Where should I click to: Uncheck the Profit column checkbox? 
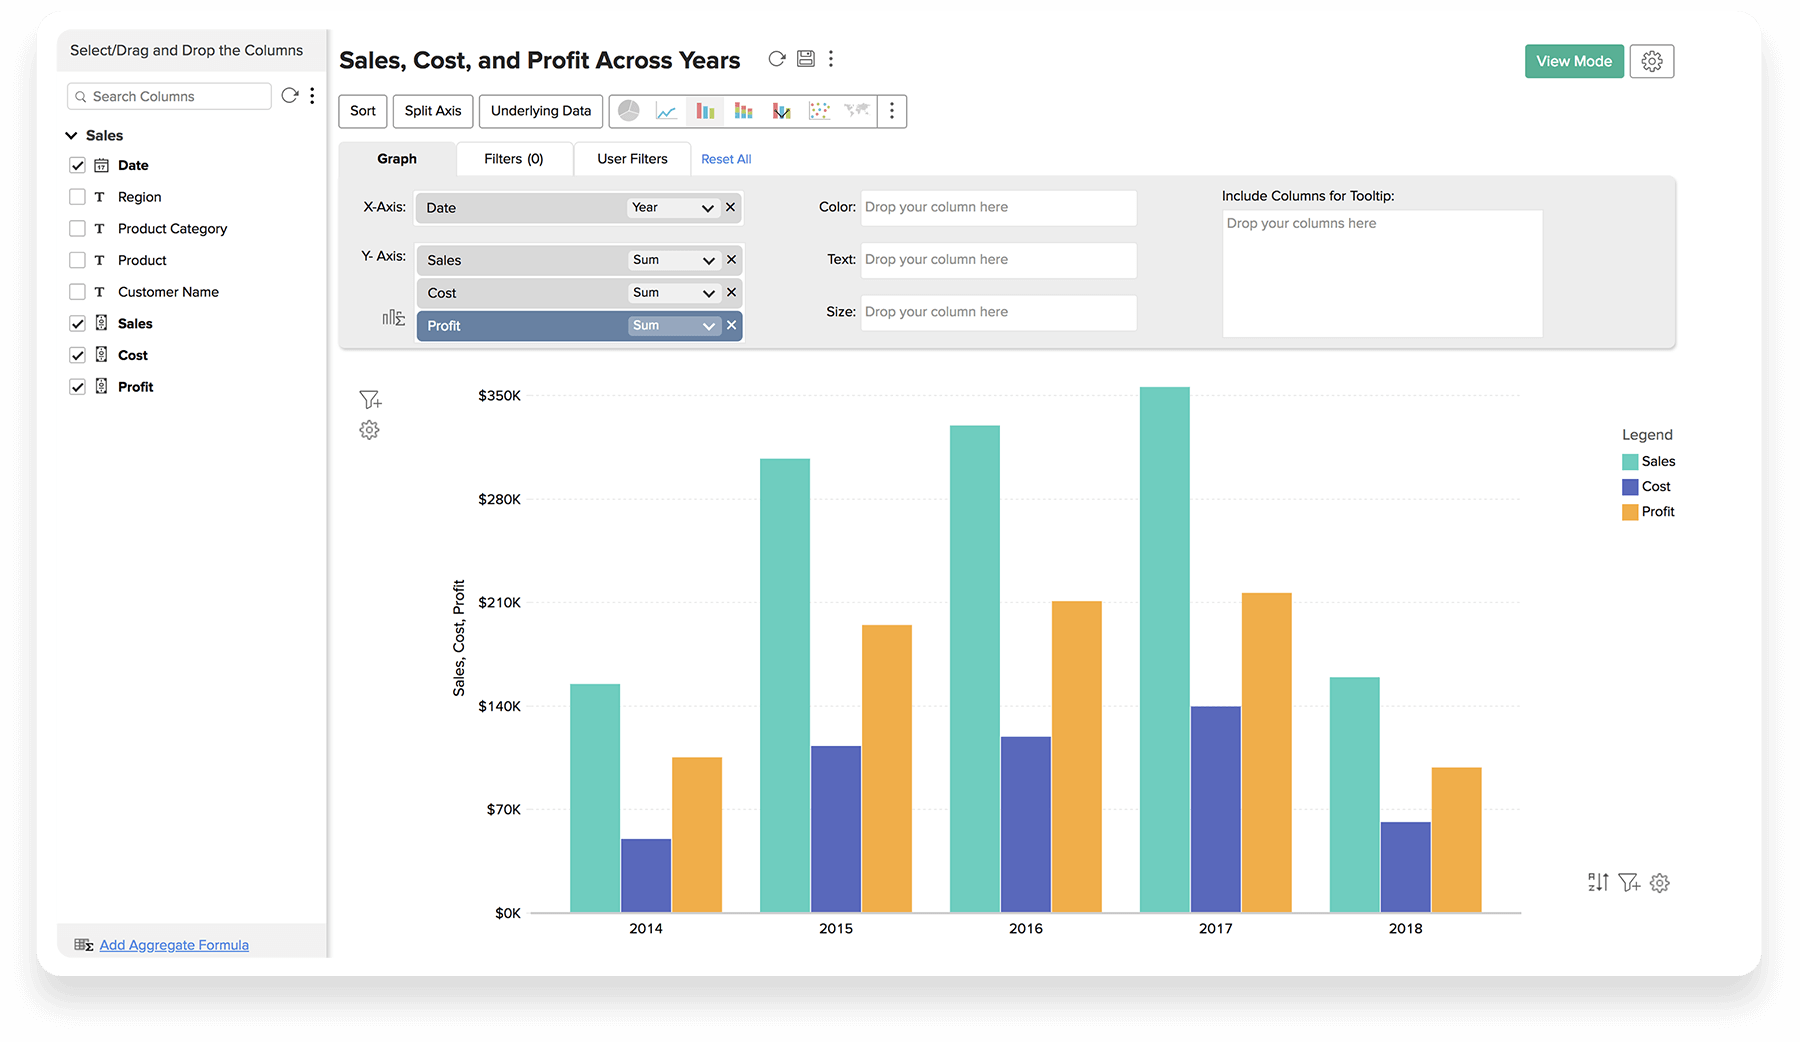(77, 387)
